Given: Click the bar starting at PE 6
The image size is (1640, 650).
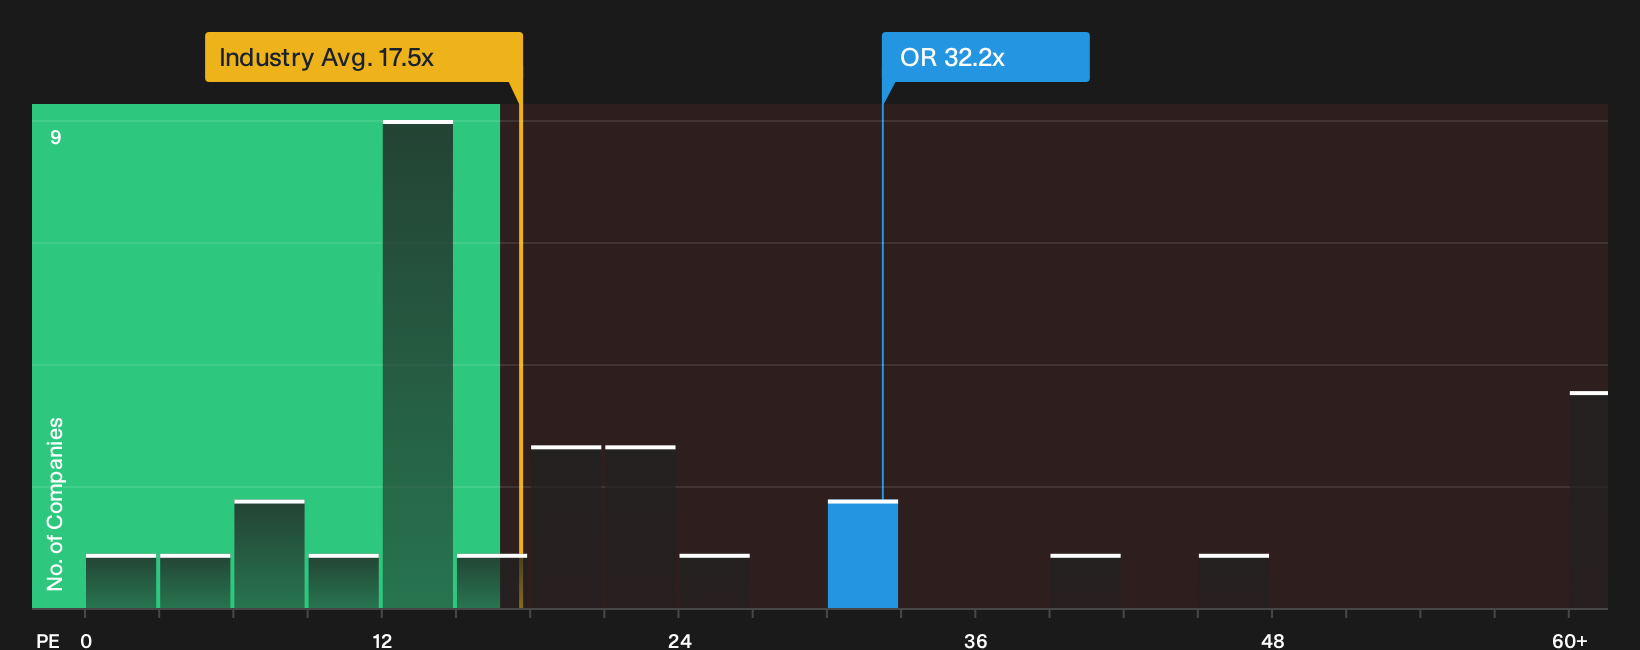Looking at the screenshot, I should coord(269,554).
